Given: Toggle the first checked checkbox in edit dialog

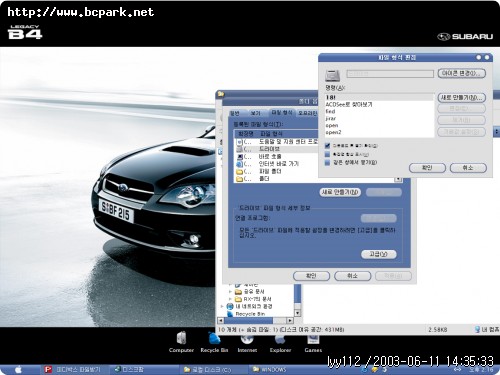Looking at the screenshot, I should [x=327, y=146].
